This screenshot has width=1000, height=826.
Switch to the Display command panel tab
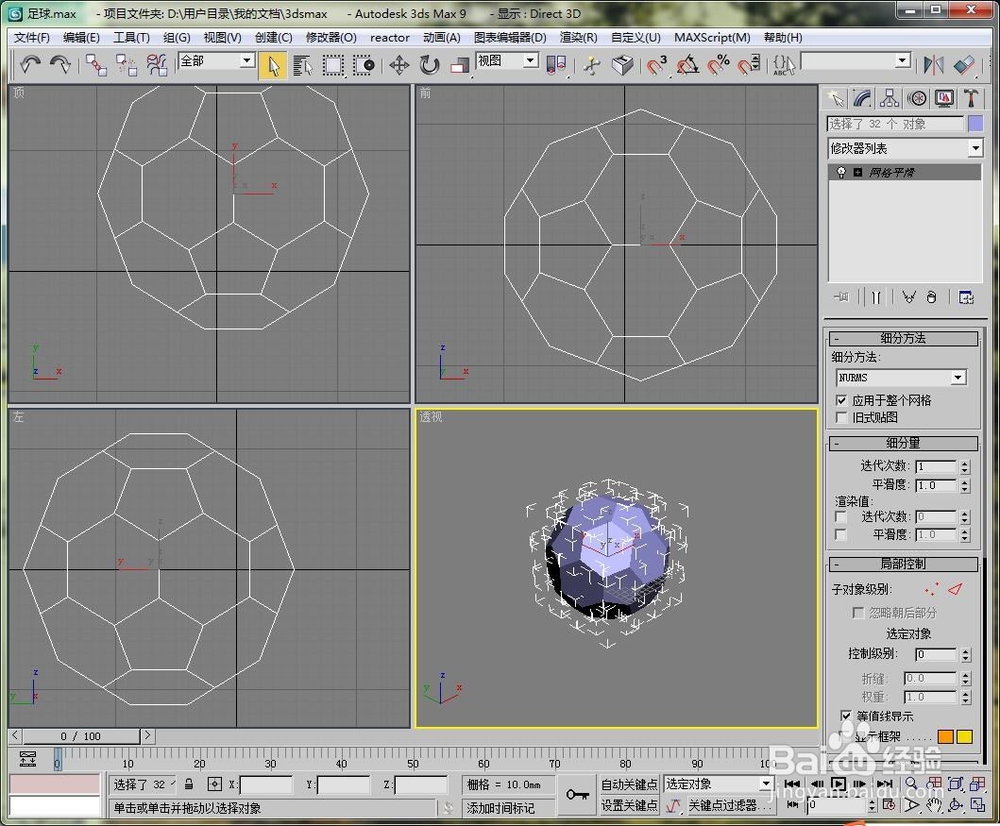click(x=944, y=98)
